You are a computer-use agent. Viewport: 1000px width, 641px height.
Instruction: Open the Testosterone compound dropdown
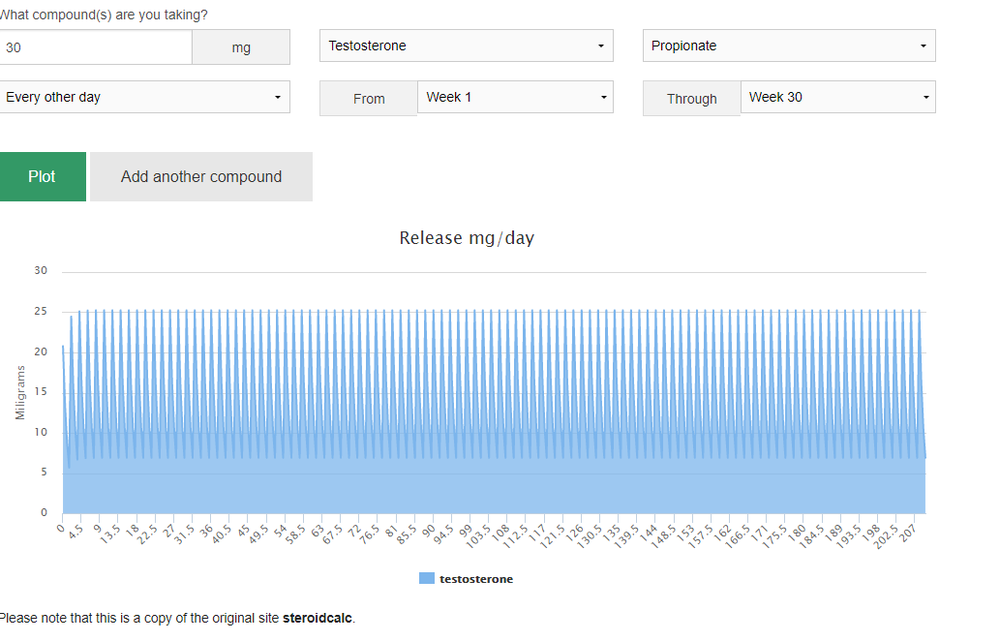coord(466,46)
